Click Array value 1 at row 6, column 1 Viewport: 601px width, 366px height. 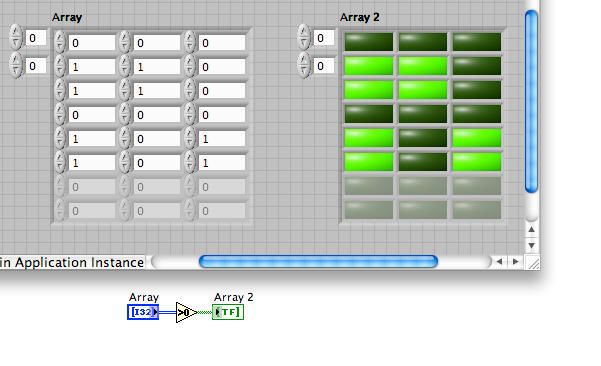point(92,163)
